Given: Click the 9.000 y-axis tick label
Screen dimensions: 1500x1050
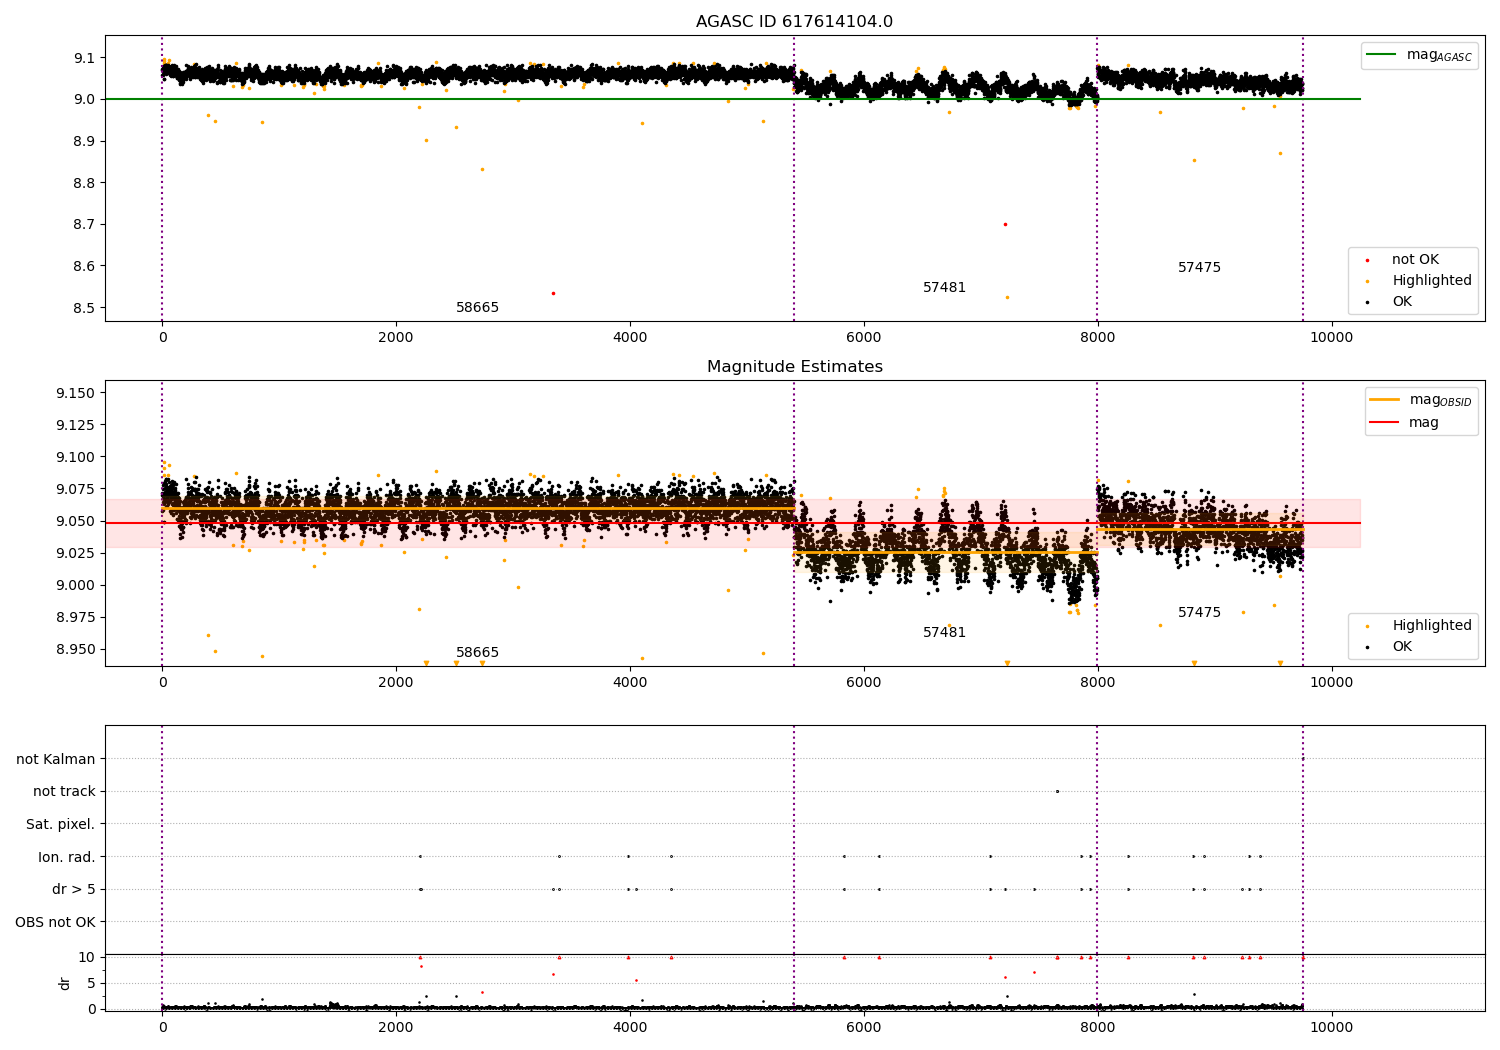Looking at the screenshot, I should point(76,585).
